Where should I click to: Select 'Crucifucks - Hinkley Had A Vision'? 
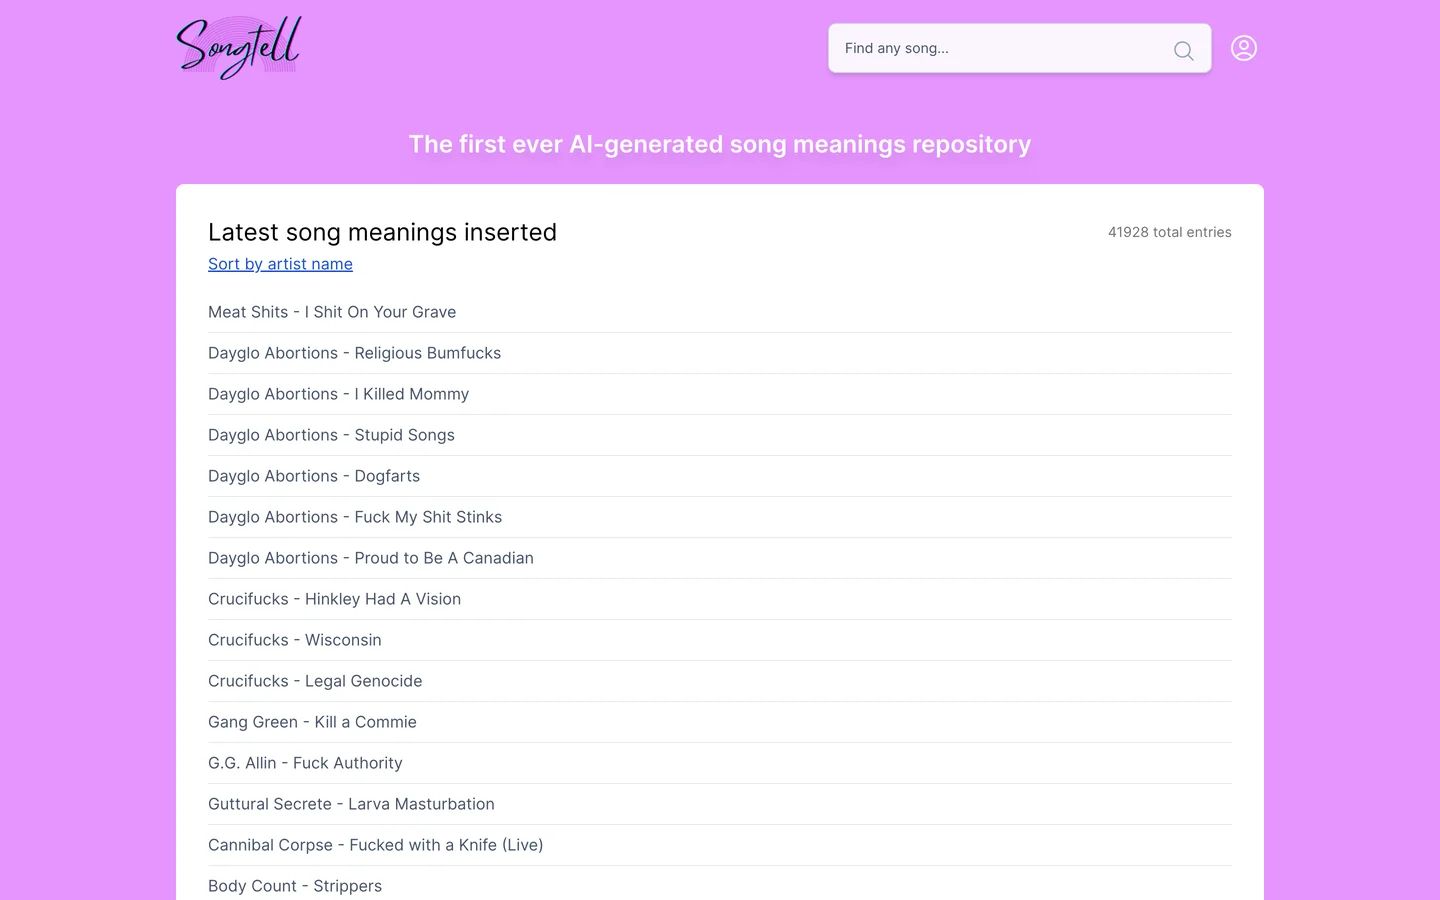tap(334, 599)
